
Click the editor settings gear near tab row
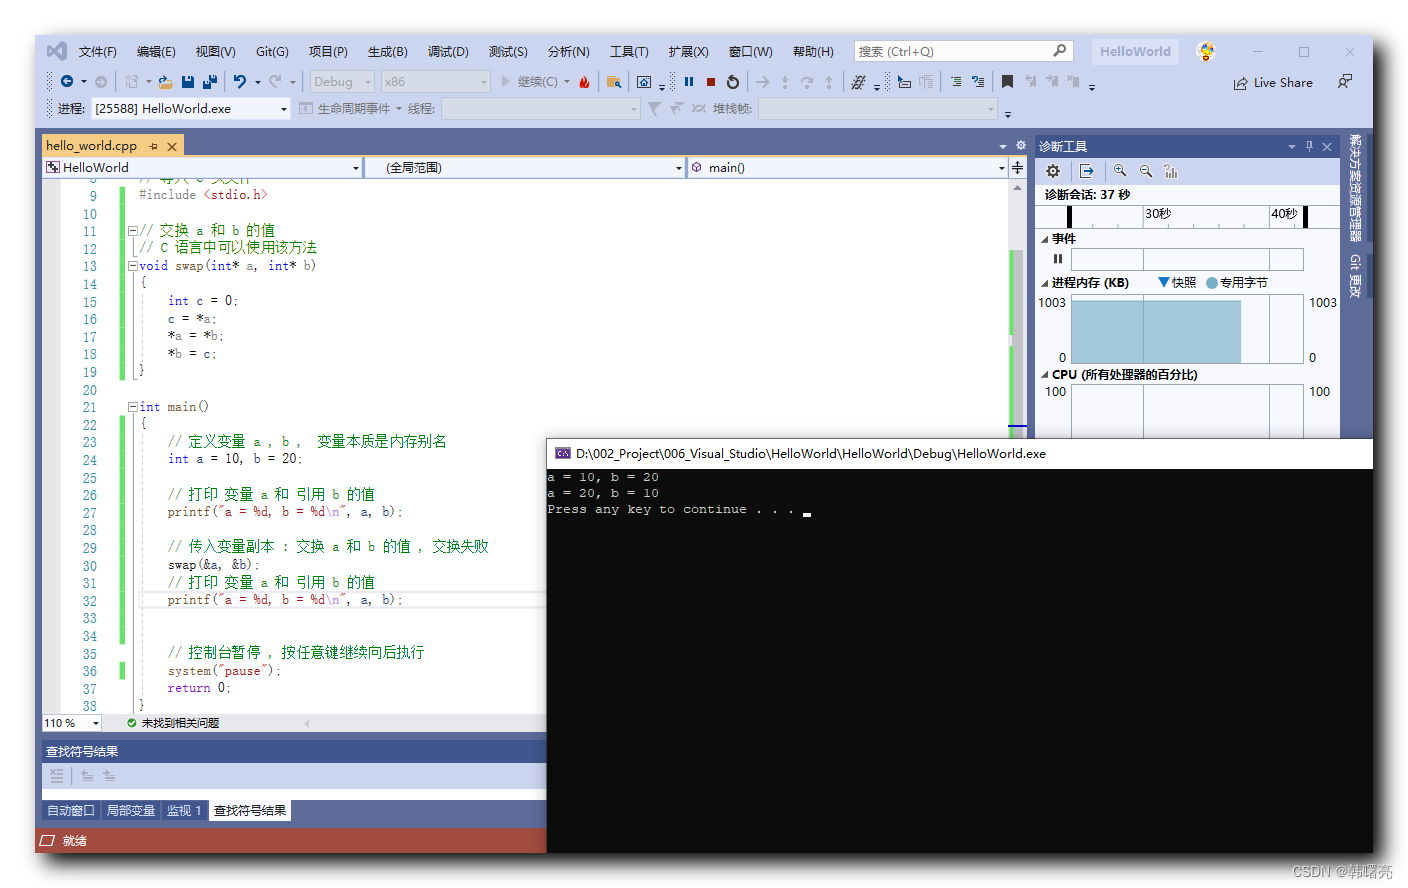[x=1021, y=145]
